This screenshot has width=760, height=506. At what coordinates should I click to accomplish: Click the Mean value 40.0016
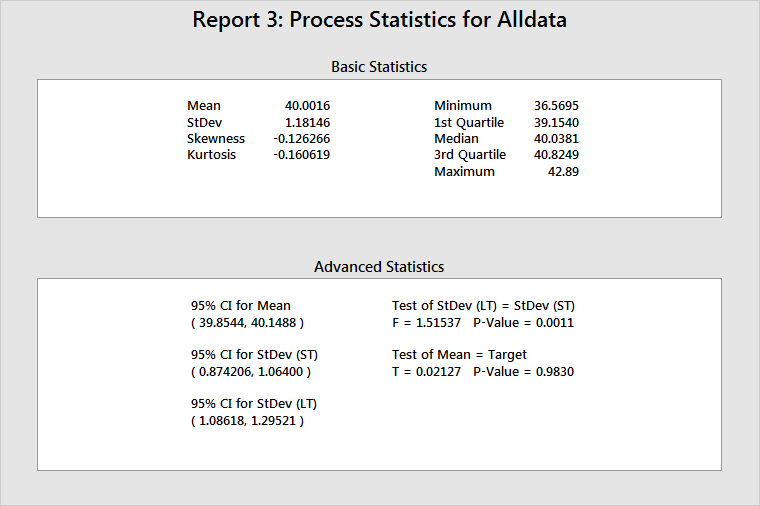point(307,106)
